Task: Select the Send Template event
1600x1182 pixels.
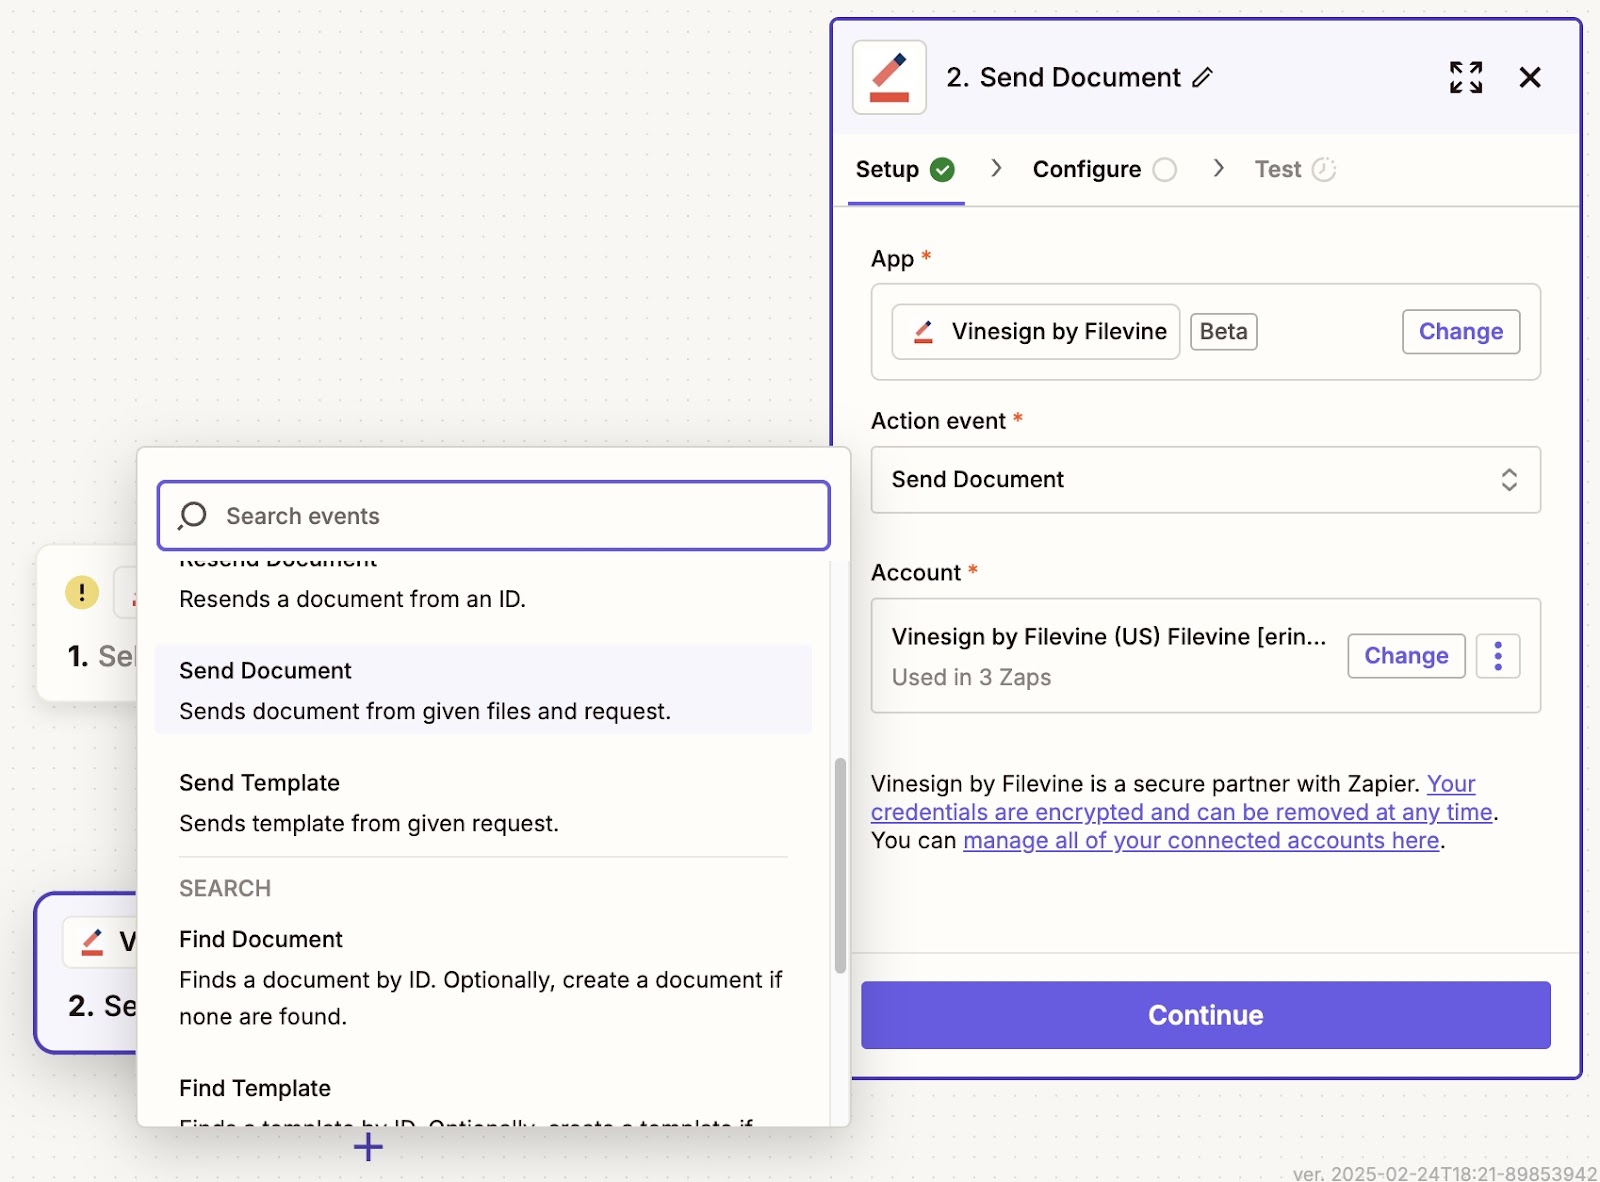Action: 483,802
